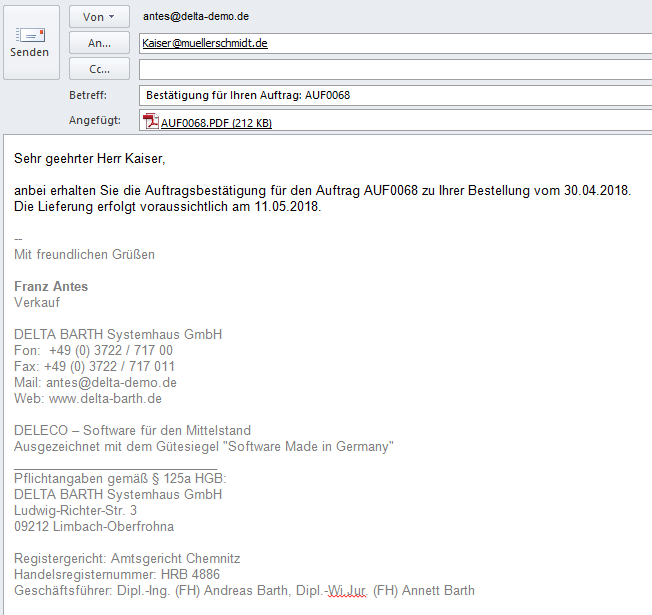
Task: Focus the Betreff subject field
Action: pos(395,96)
